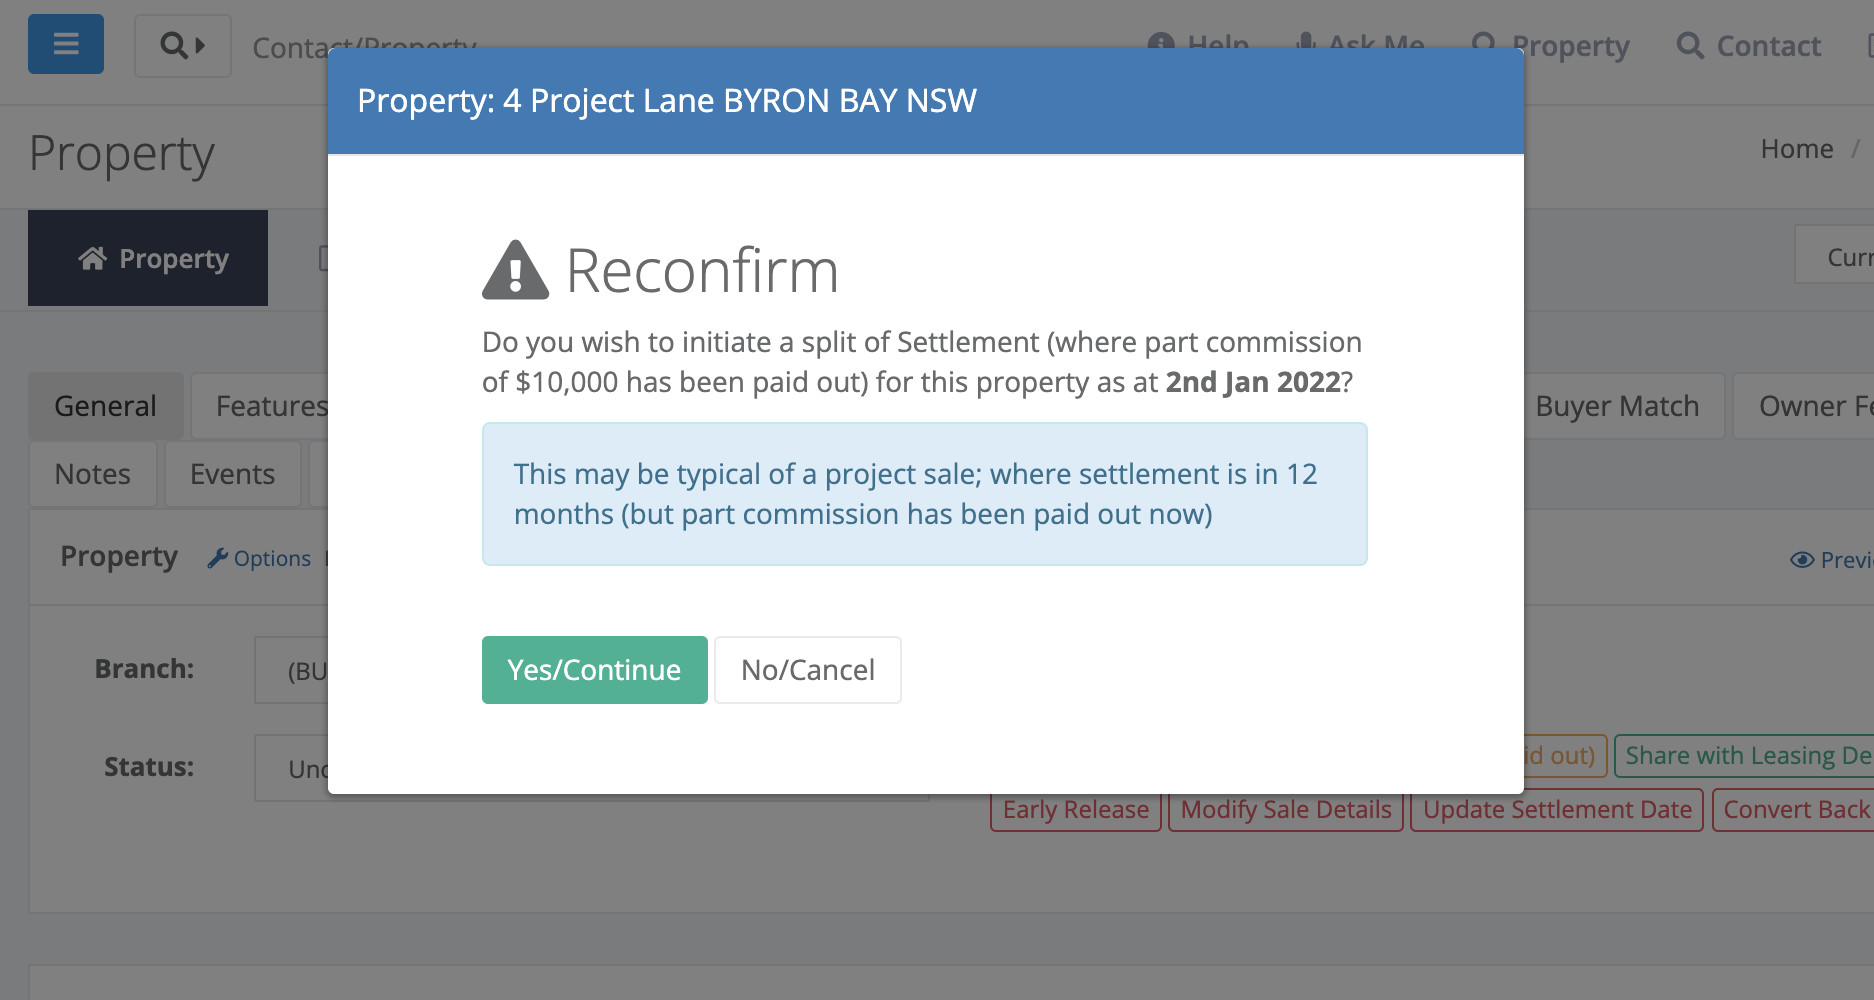Go to Home breadcrumb link
This screenshot has height=1000, width=1874.
coord(1797,149)
